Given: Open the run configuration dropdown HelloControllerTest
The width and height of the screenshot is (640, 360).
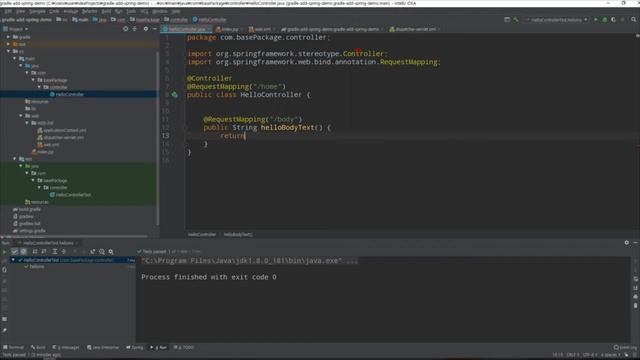Looking at the screenshot, I should point(557,20).
